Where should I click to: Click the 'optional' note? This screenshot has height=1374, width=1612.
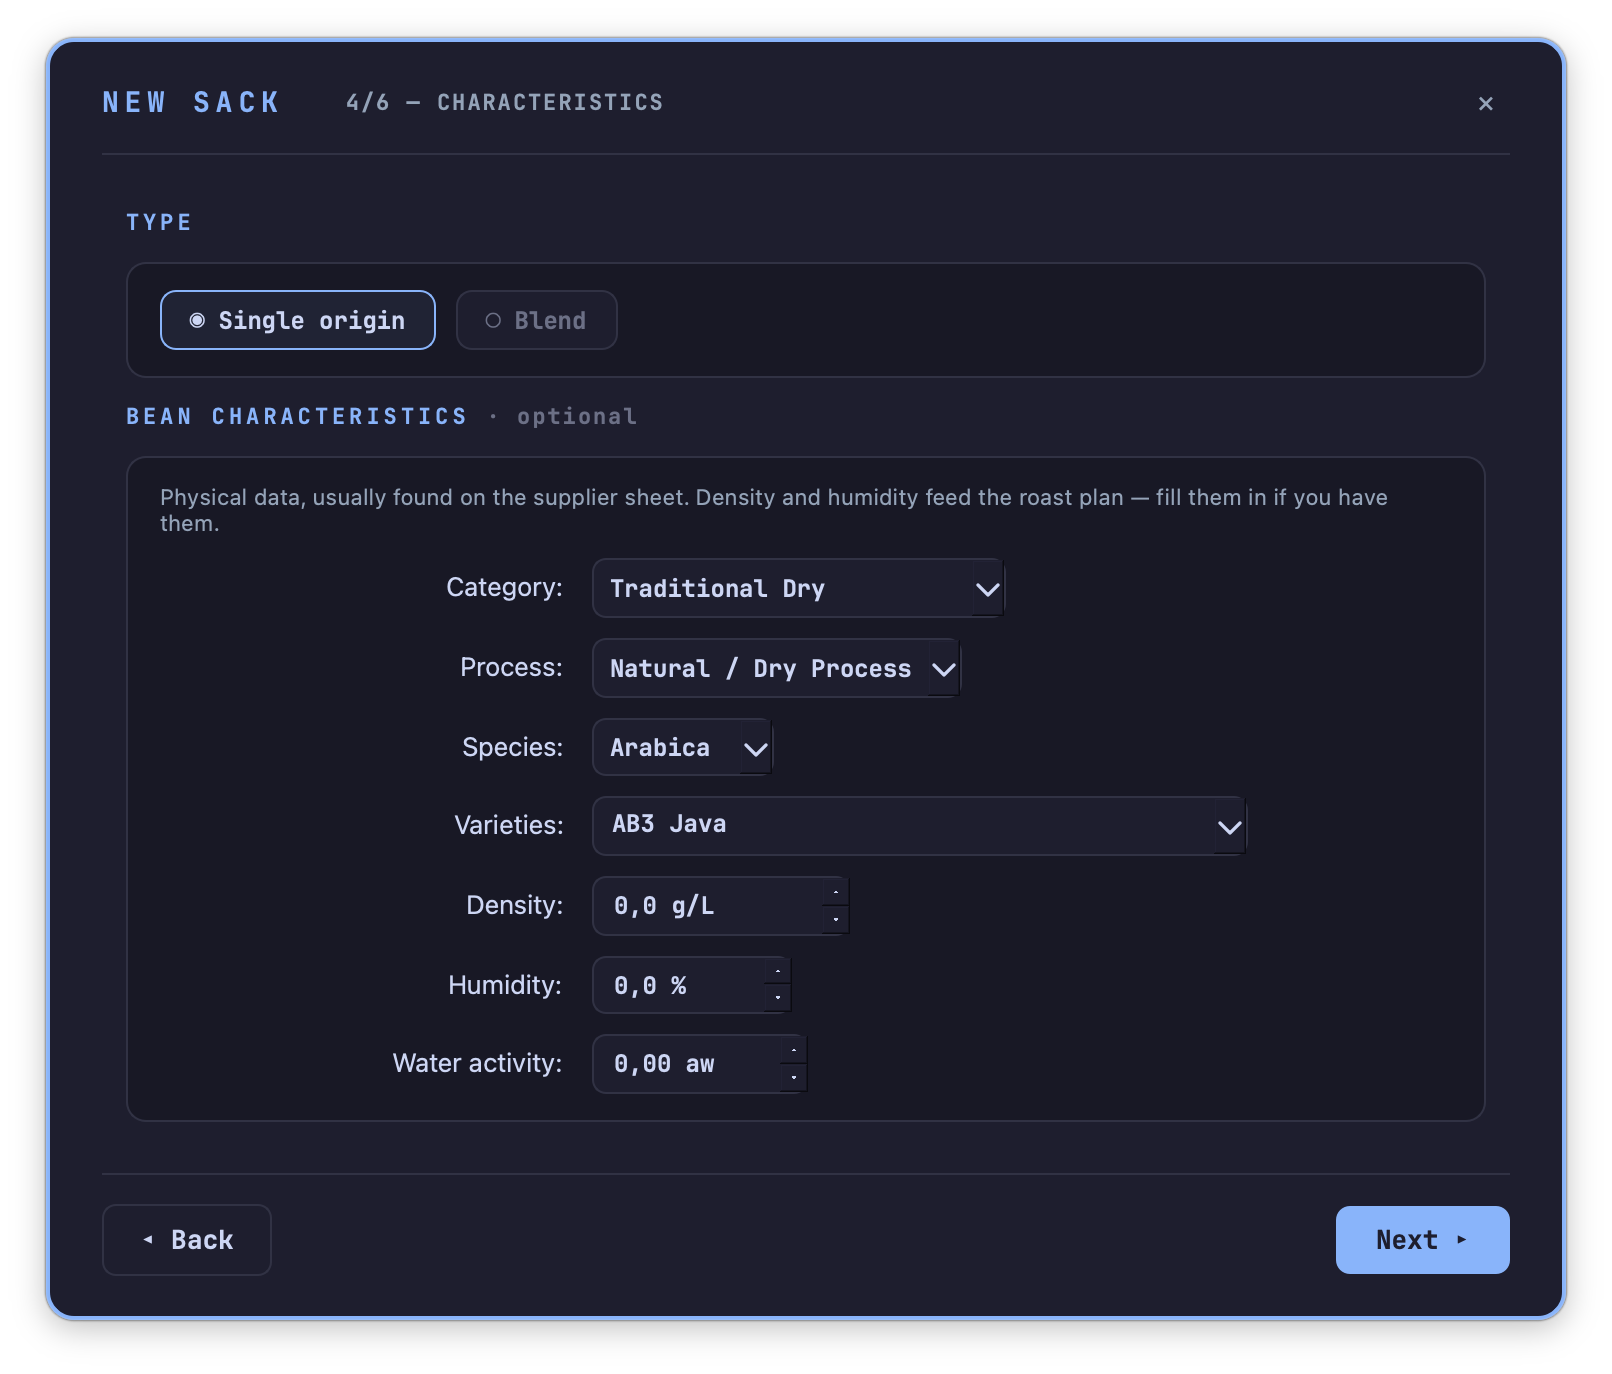(x=577, y=416)
